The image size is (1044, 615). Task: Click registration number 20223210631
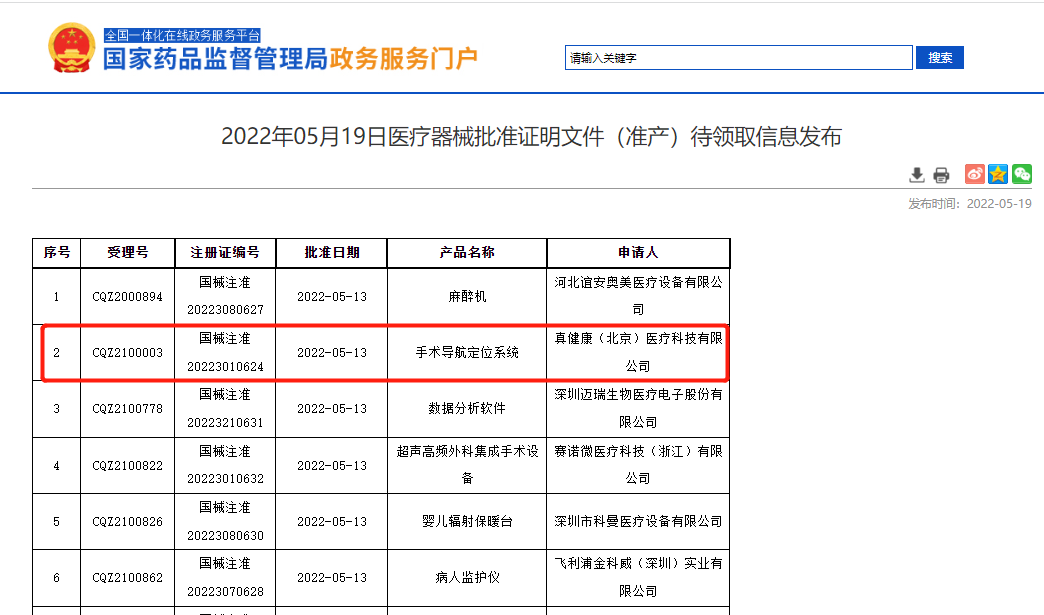(225, 423)
